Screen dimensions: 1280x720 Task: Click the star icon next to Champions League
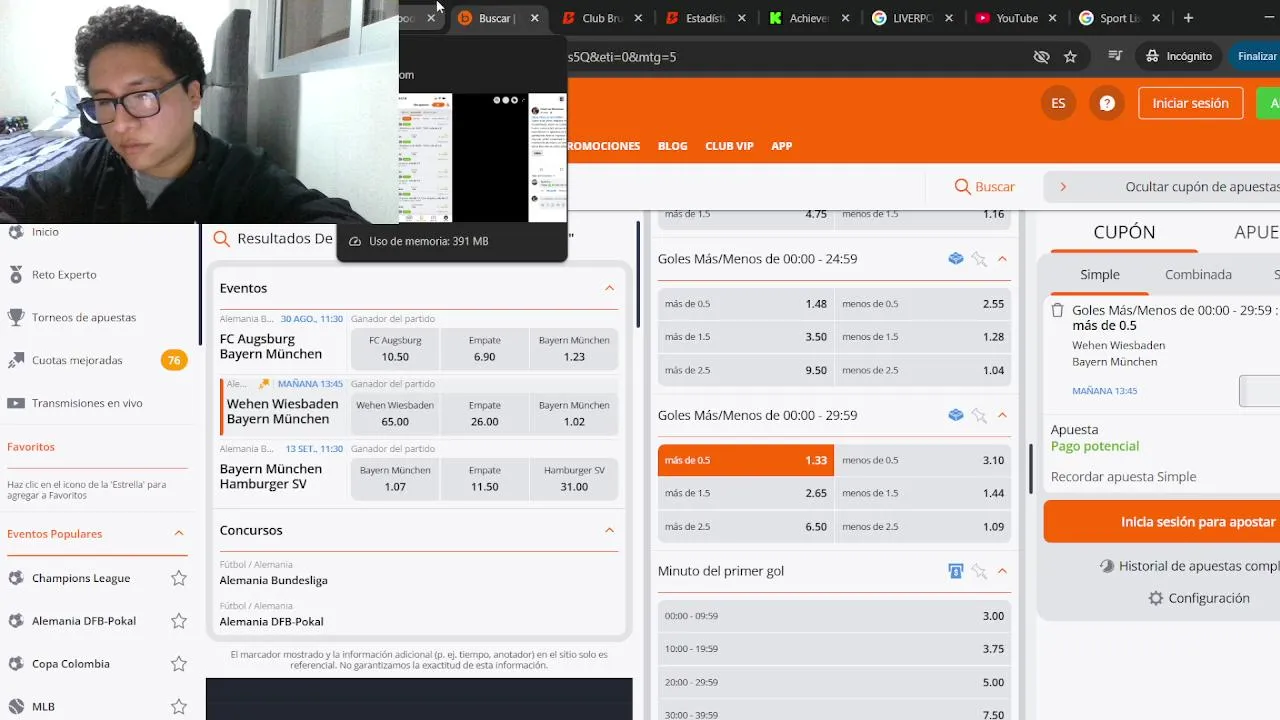pyautogui.click(x=179, y=578)
